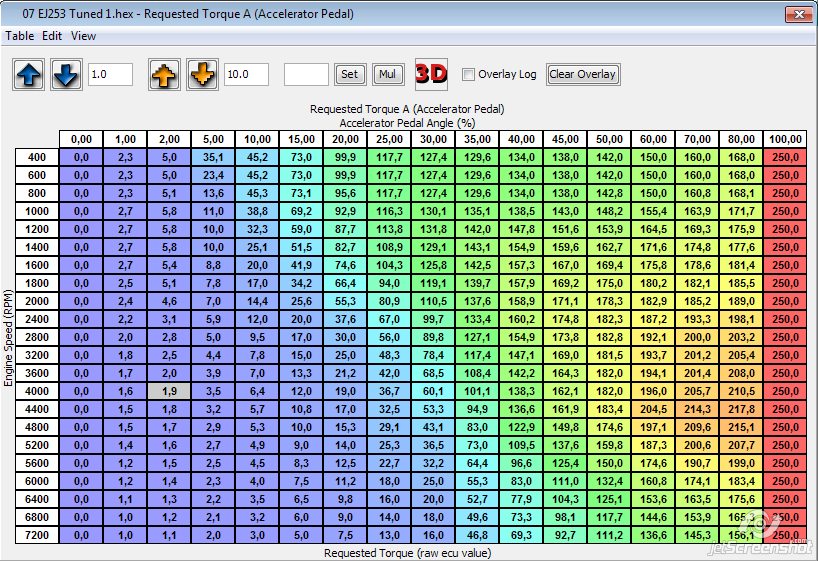Viewport: 818px width, 561px height.
Task: Select cell 36,5 in the 5200 RPM row
Action: tap(433, 445)
